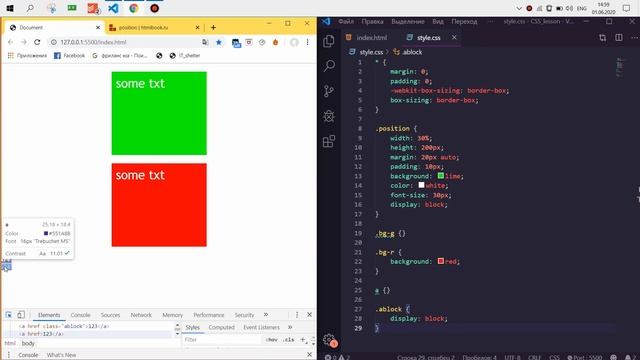Screen dimensions: 640x360
Task: Open the VS Code Search sidebar icon
Action: (x=329, y=66)
